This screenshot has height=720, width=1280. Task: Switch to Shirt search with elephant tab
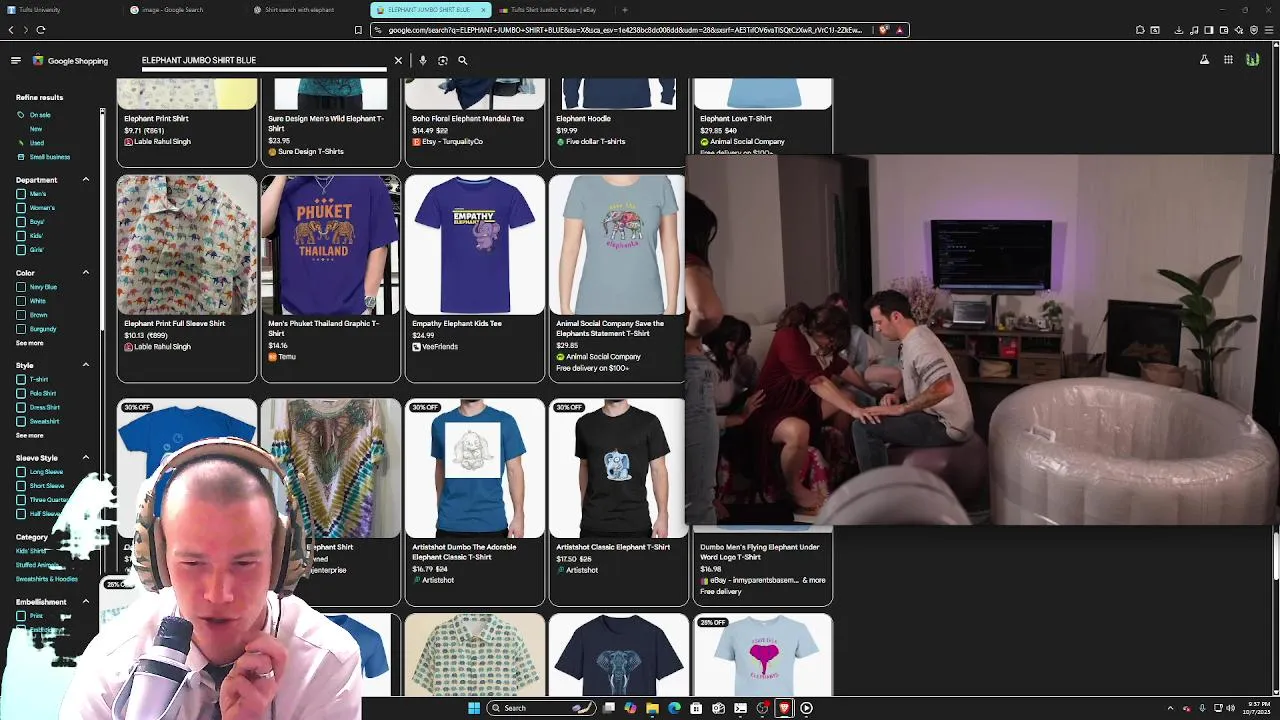point(308,10)
